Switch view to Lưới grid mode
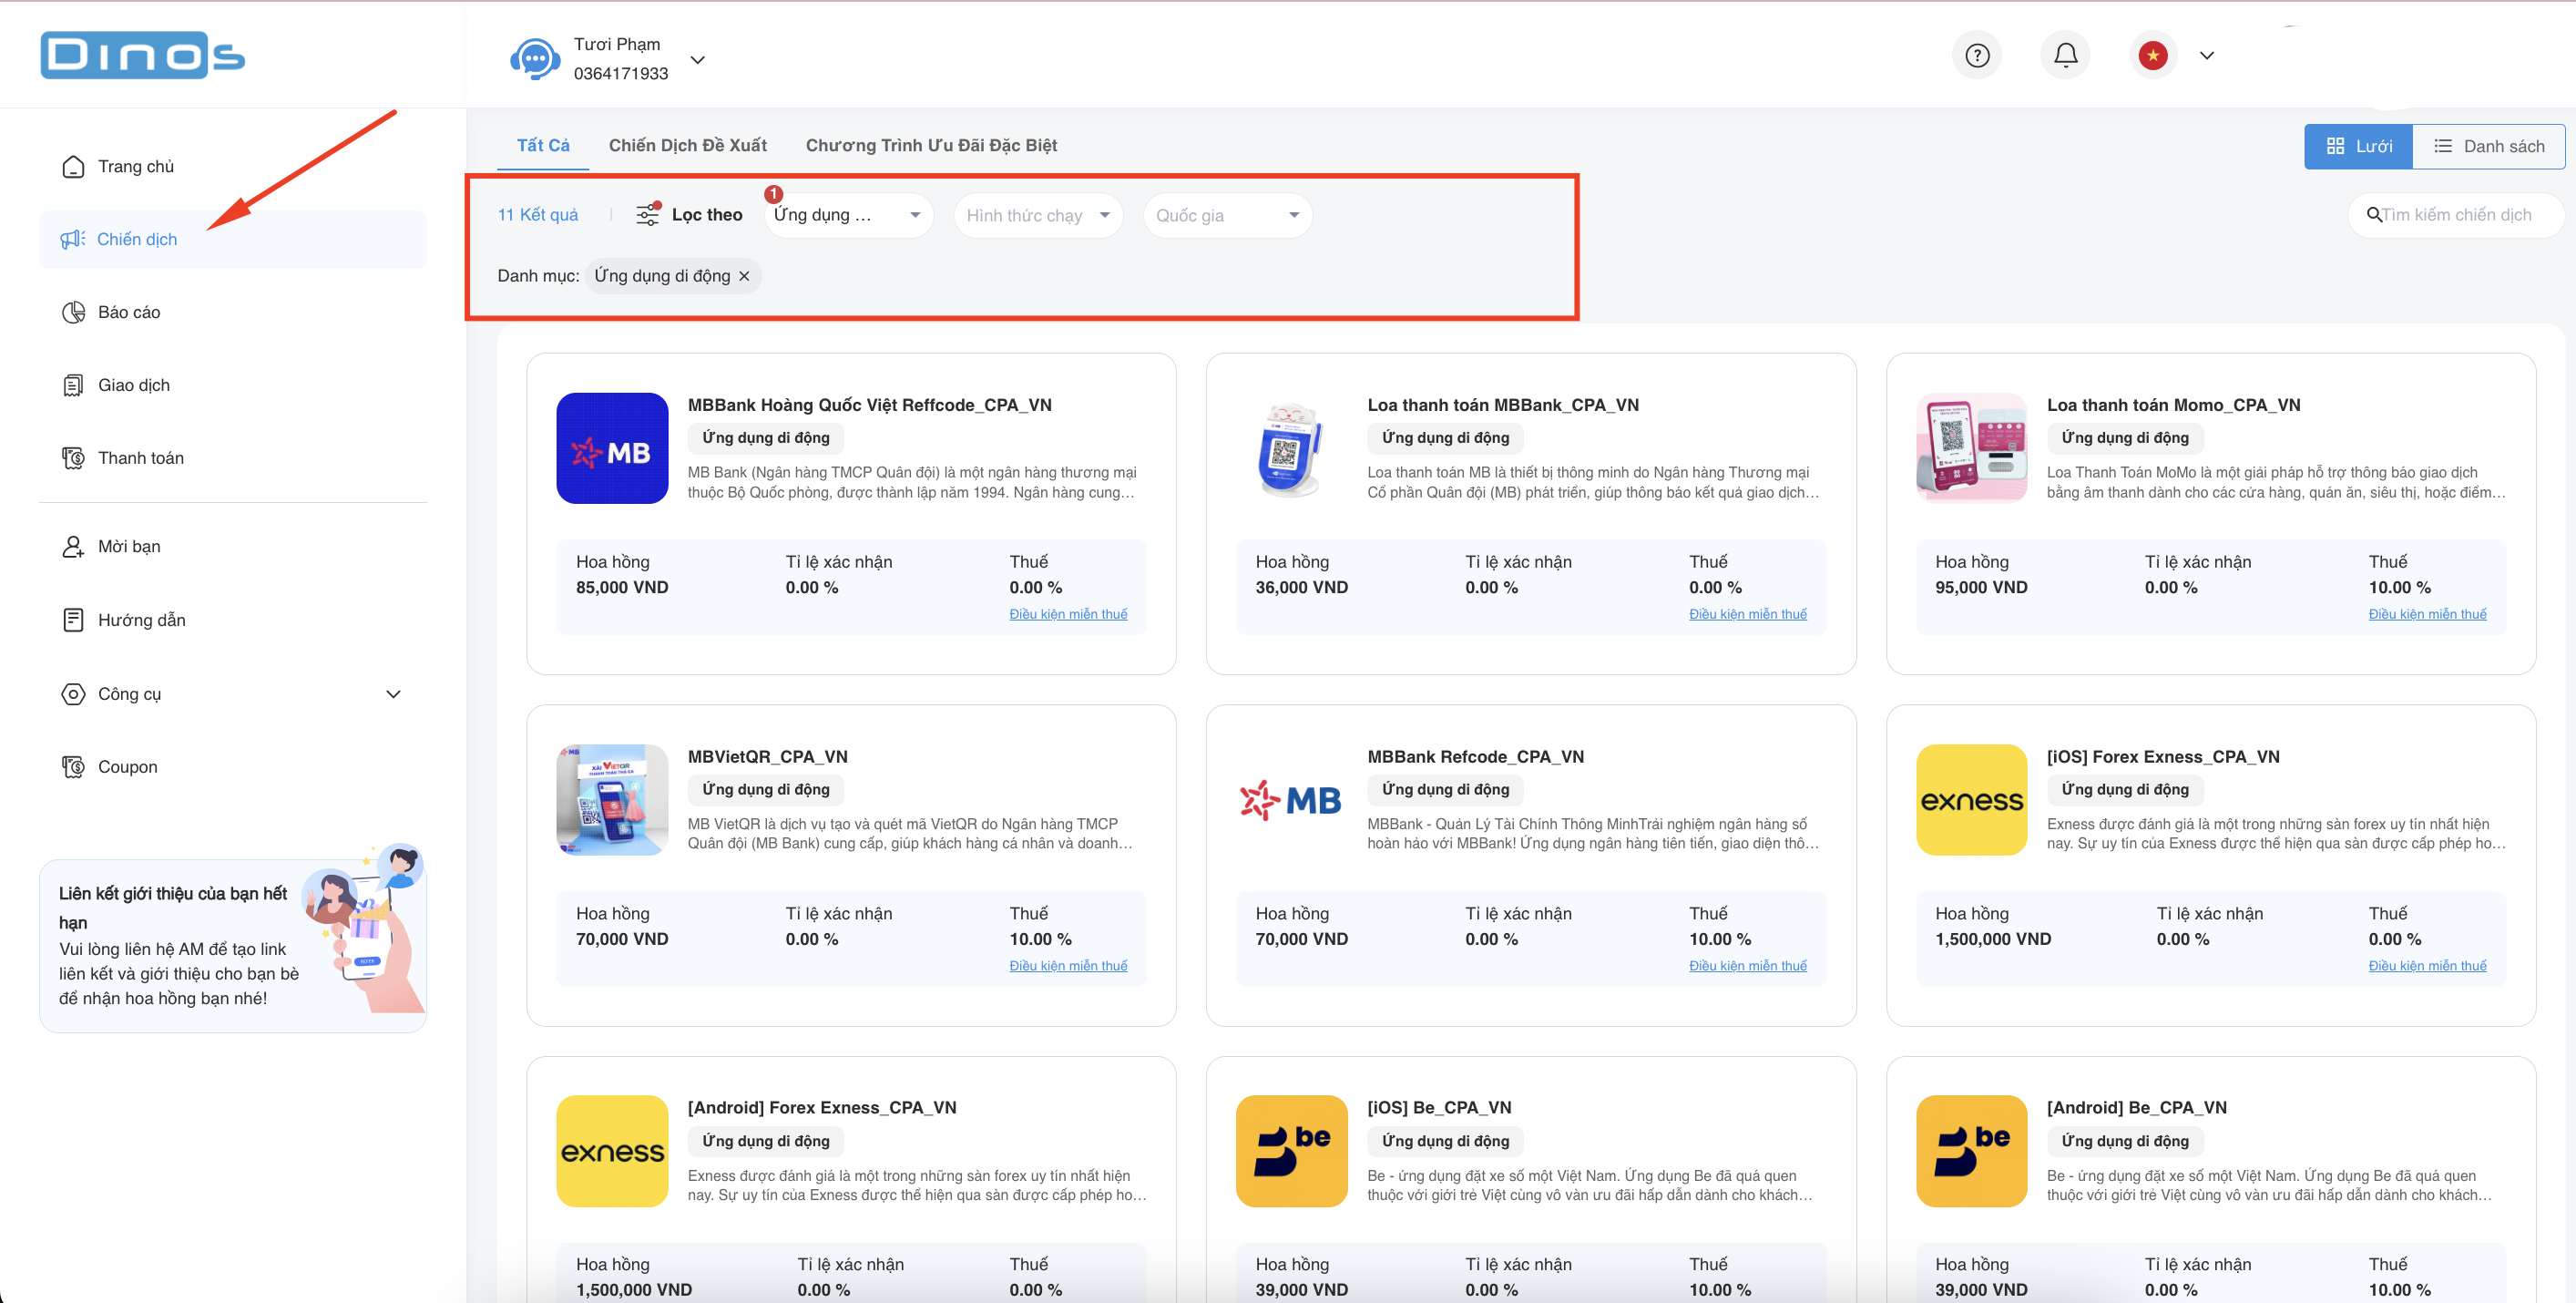 2358,146
